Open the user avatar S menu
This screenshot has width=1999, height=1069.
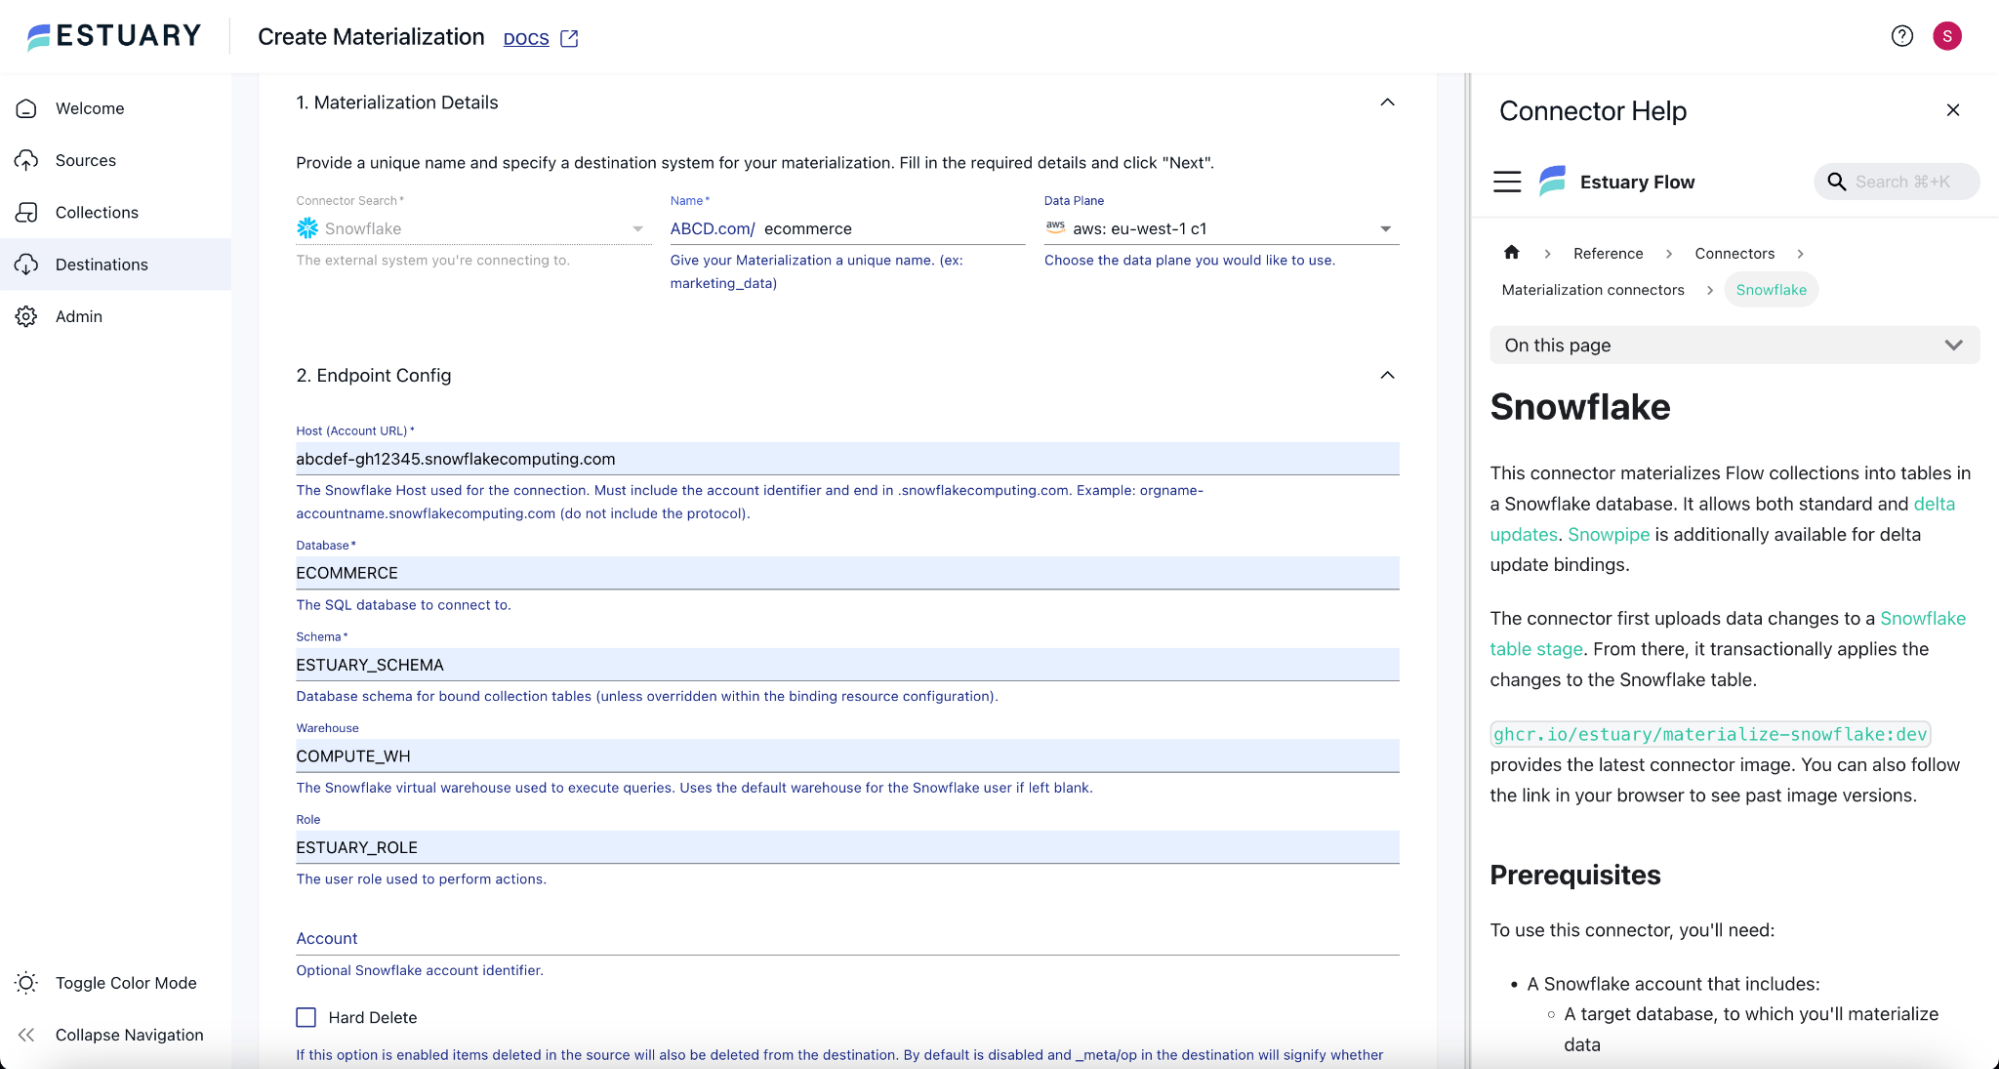pos(1947,36)
